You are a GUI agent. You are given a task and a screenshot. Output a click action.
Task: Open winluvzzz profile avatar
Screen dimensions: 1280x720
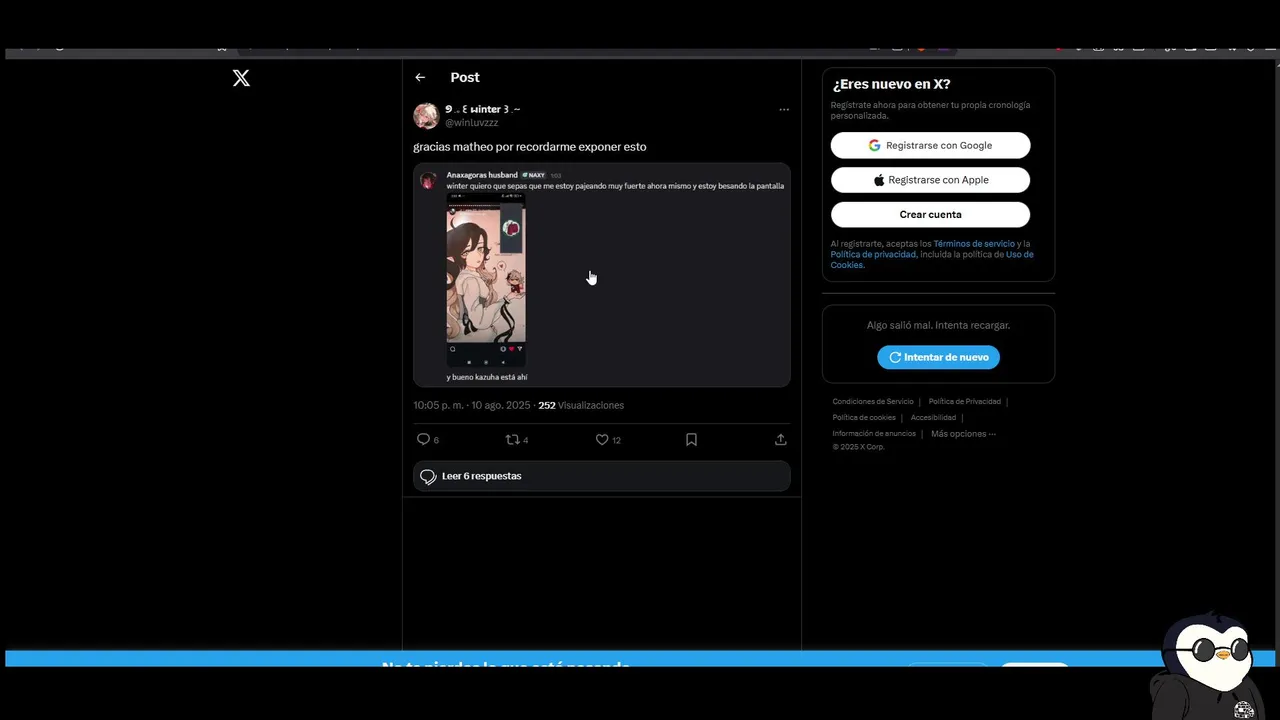coord(426,115)
